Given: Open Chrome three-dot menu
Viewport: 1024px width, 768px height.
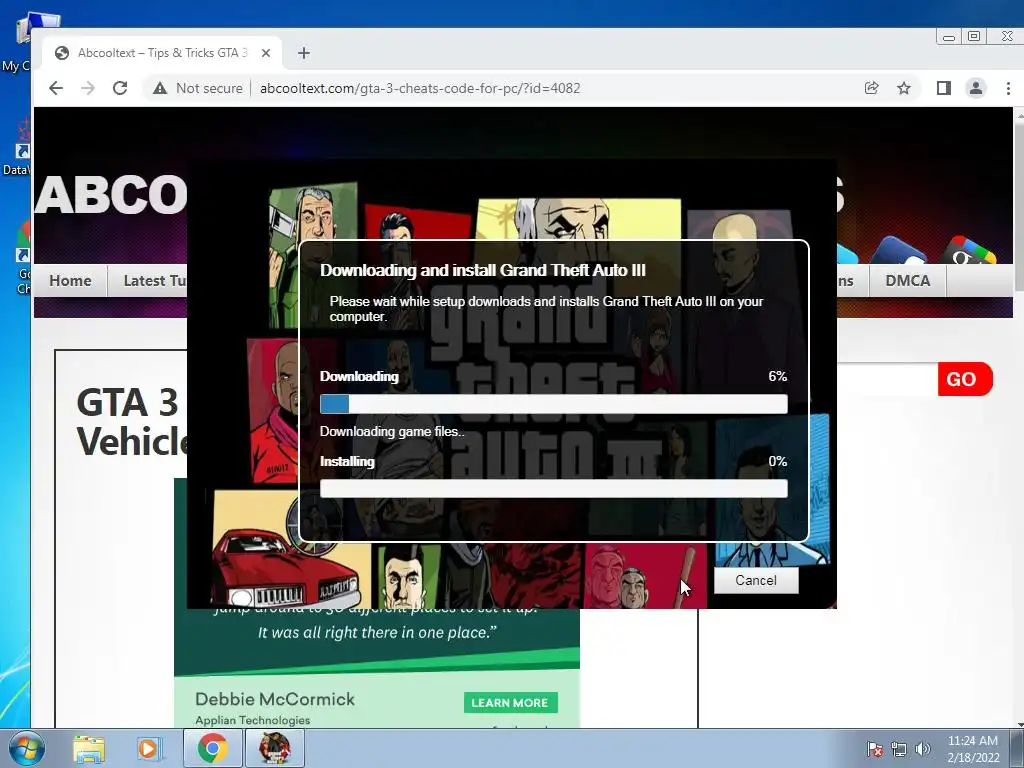Looking at the screenshot, I should pyautogui.click(x=1008, y=88).
